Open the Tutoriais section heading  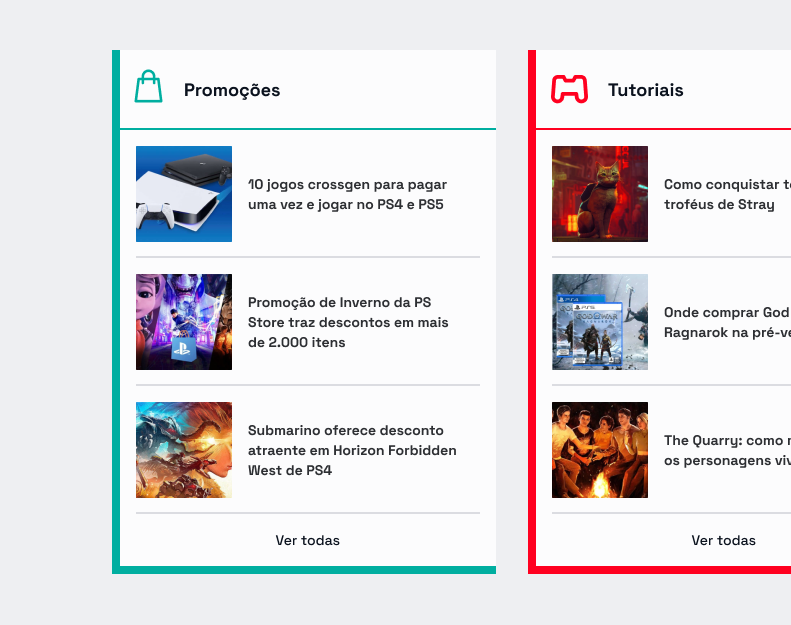(645, 90)
